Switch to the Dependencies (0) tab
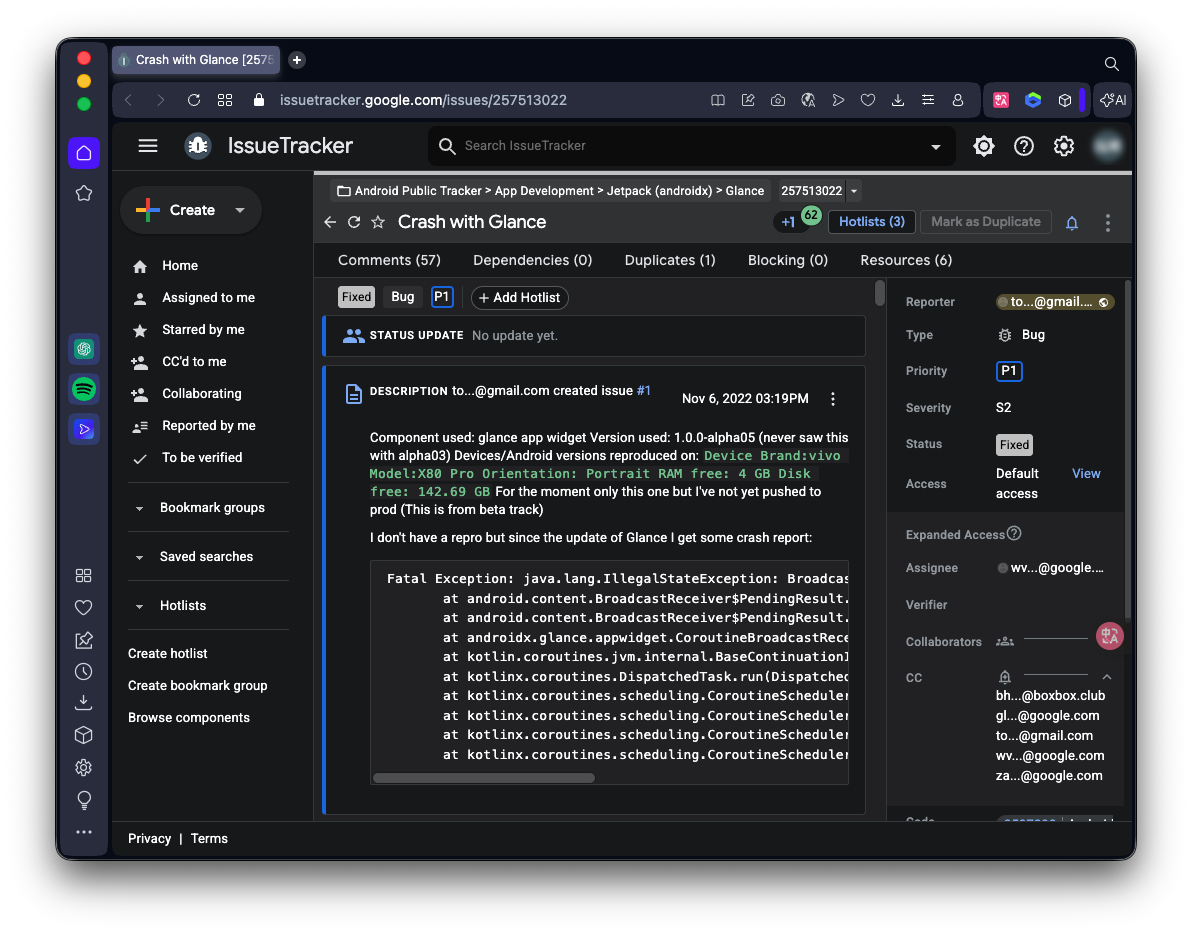Image resolution: width=1192 pixels, height=934 pixels. pos(532,260)
